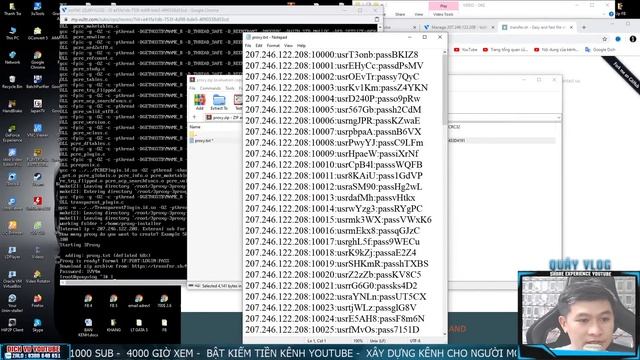Click the Fork me on GitHub ribbon

click(x=622, y=75)
